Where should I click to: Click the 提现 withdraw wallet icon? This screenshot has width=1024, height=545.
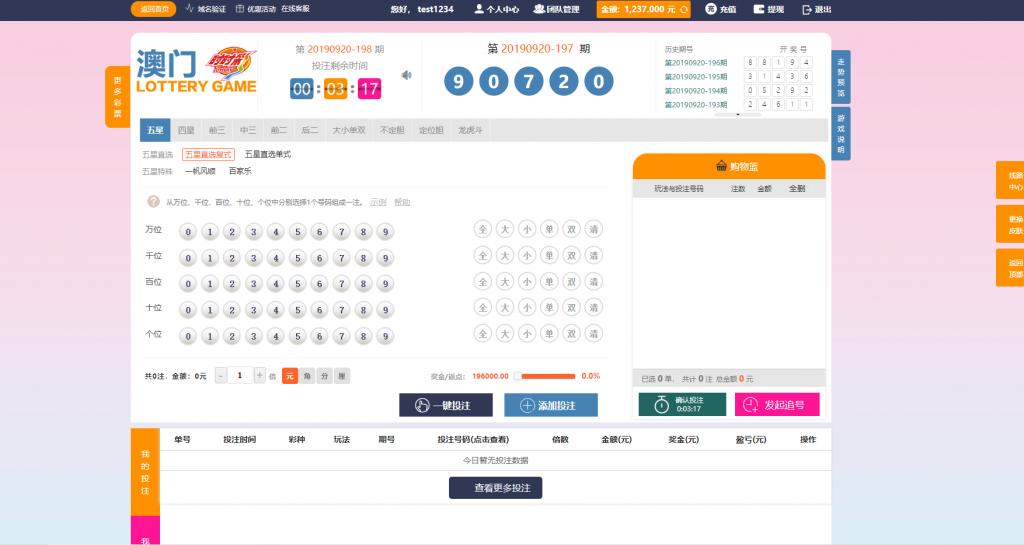(x=757, y=9)
